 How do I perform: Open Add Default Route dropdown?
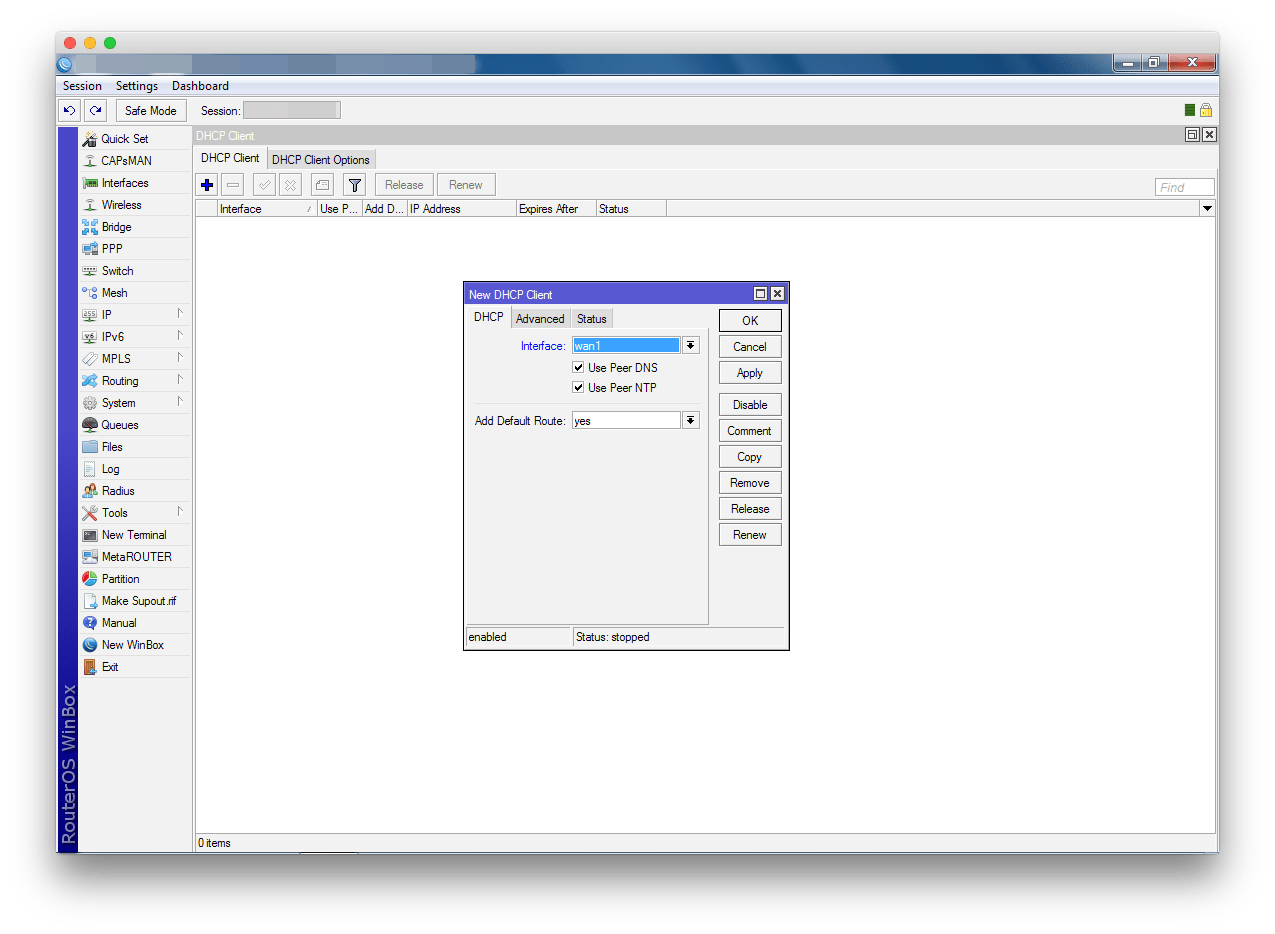click(690, 421)
